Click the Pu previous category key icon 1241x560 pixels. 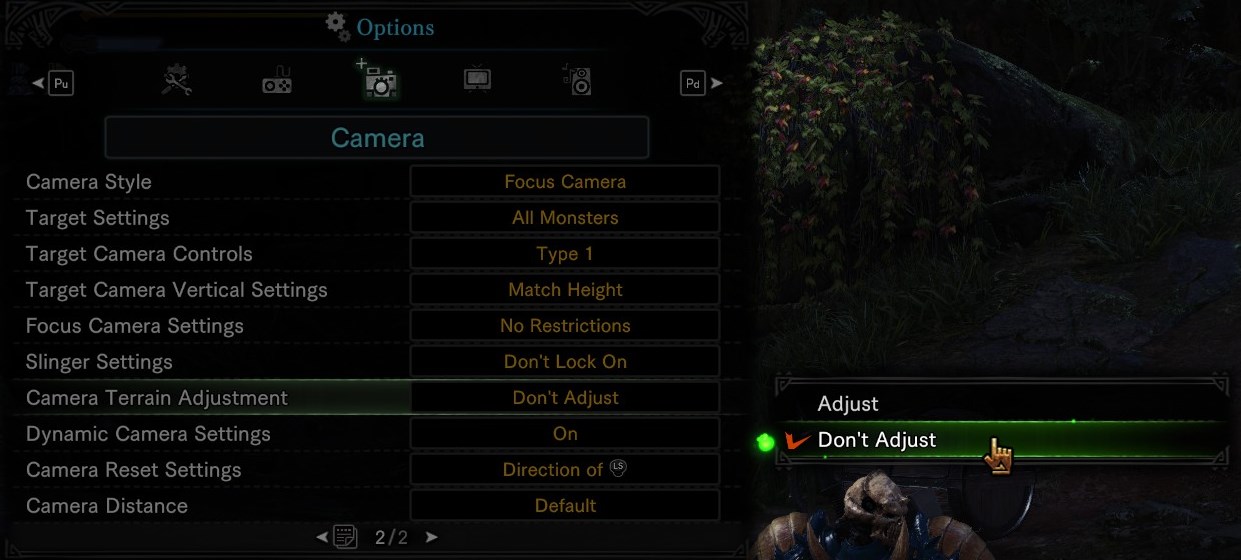coord(61,83)
